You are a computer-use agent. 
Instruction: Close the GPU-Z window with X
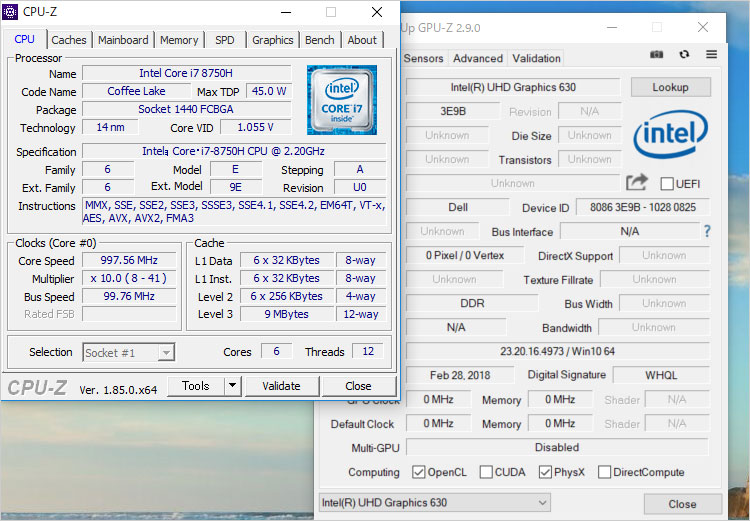coord(703,28)
